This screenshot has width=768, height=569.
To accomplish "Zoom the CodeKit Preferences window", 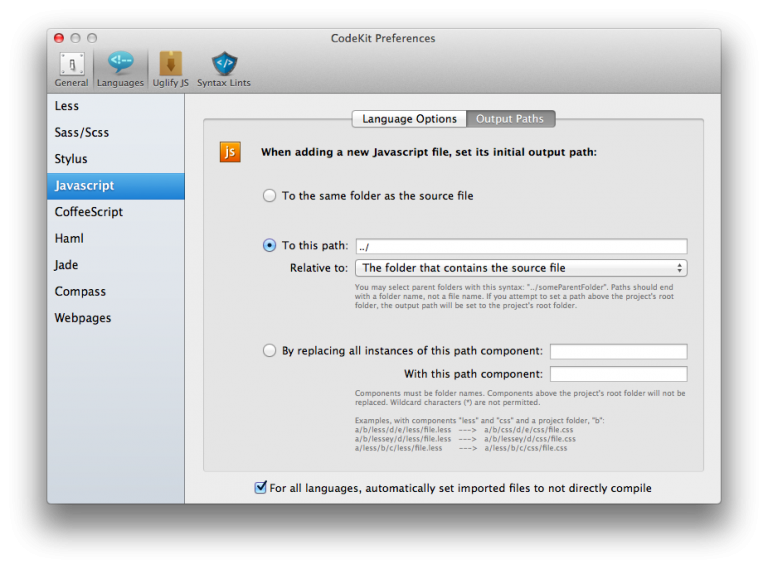I will point(92,38).
